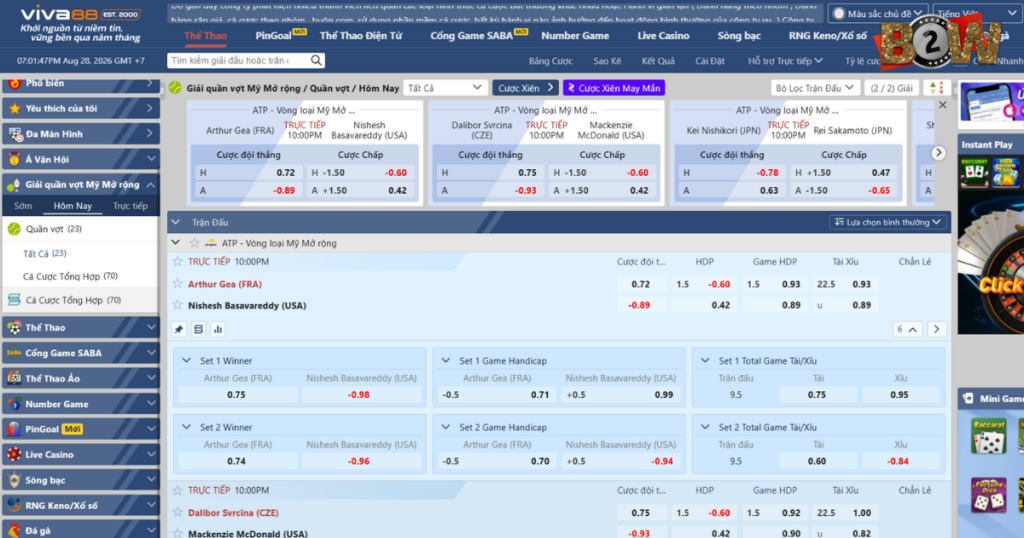Click Cược Xiên button
This screenshot has width=1024, height=538.
(524, 88)
